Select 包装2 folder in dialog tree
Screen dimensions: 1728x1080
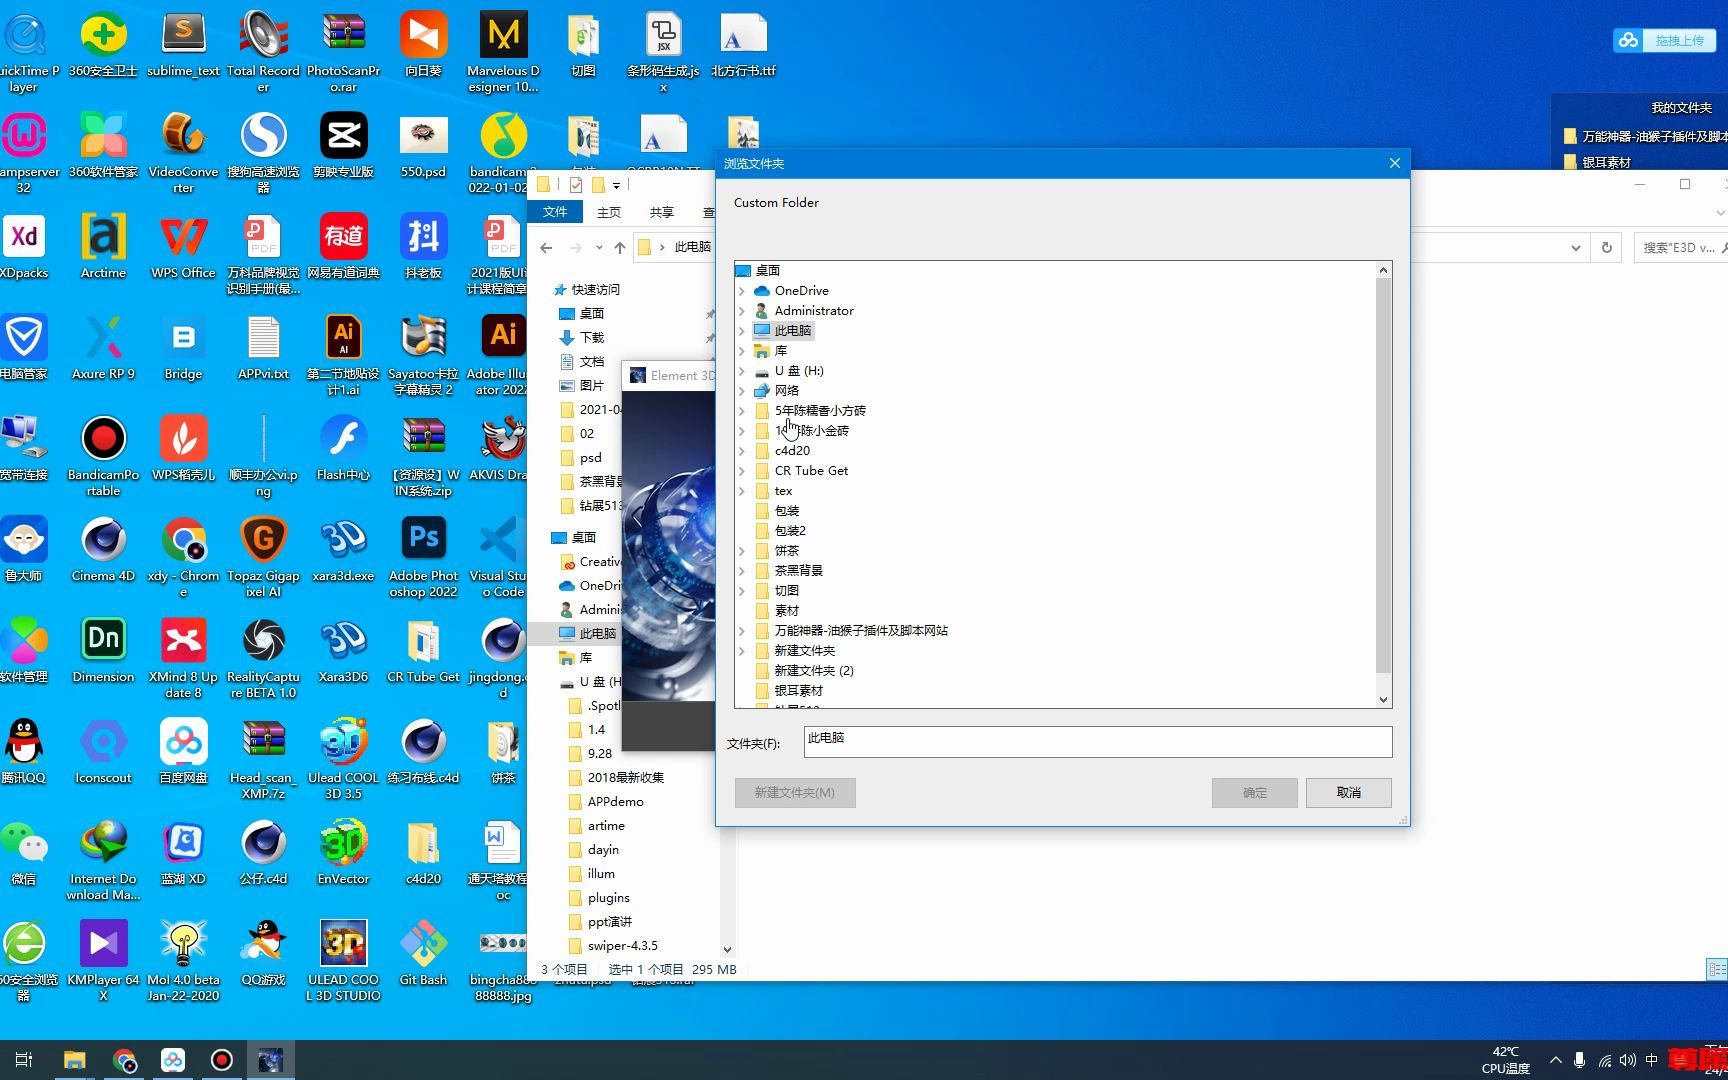click(x=790, y=531)
